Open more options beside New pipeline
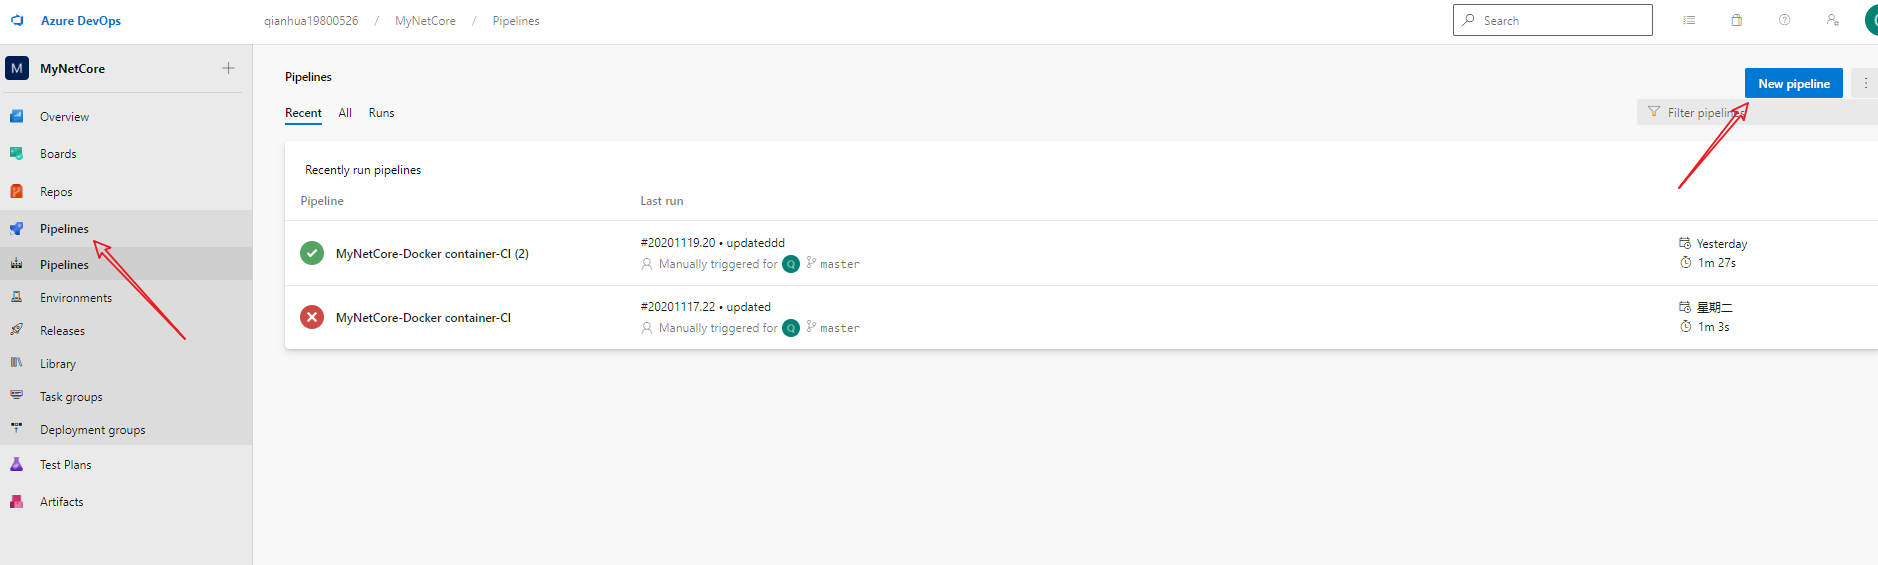Image resolution: width=1878 pixels, height=565 pixels. pos(1865,83)
